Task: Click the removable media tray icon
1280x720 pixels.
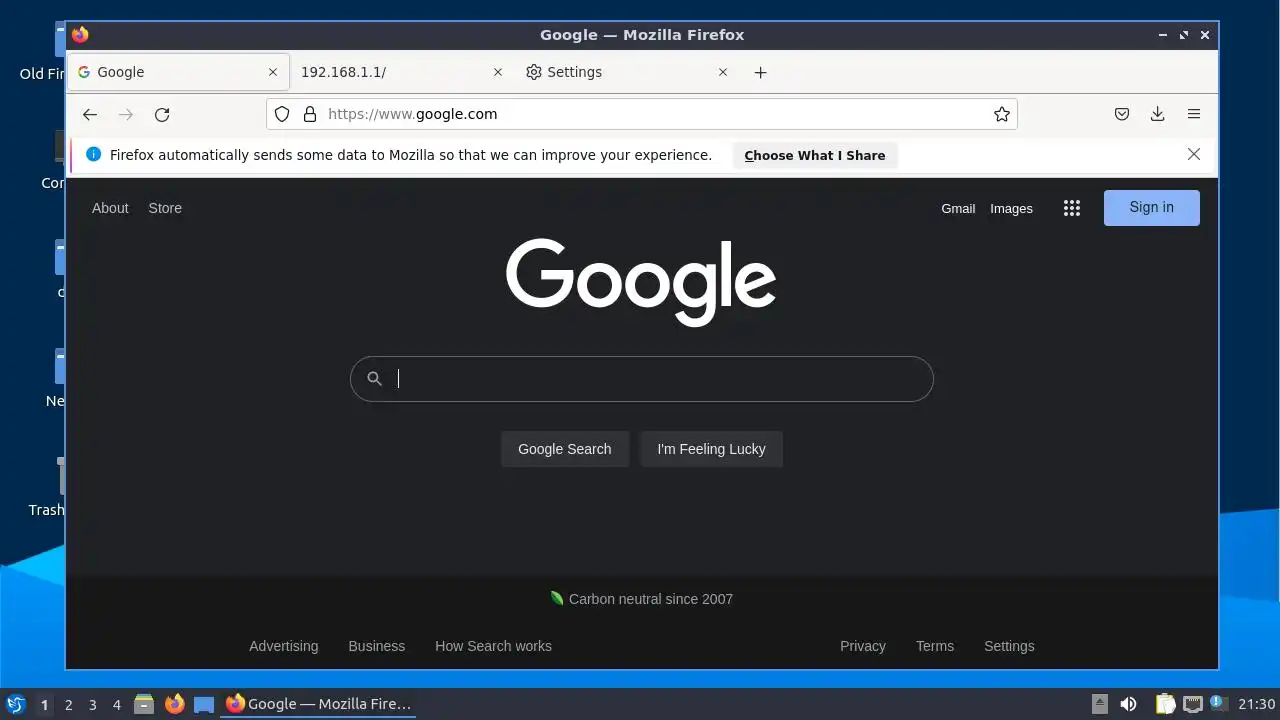Action: coord(1100,704)
